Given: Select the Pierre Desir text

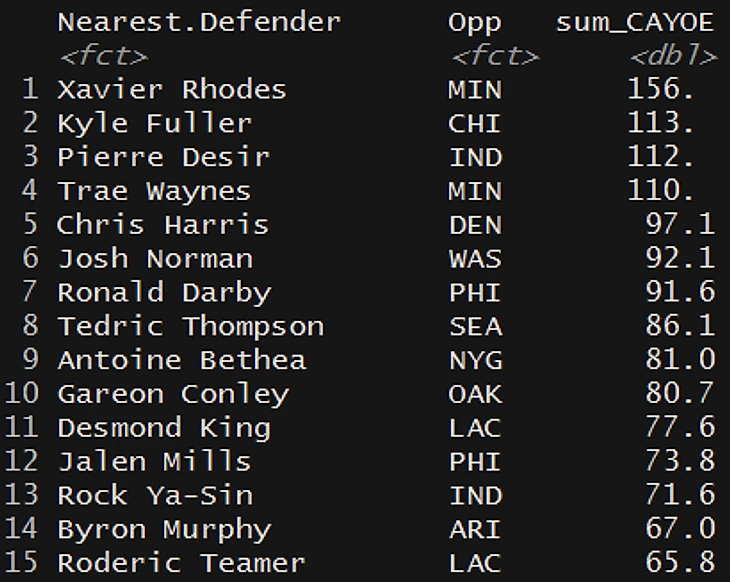Looking at the screenshot, I should pyautogui.click(x=163, y=157).
